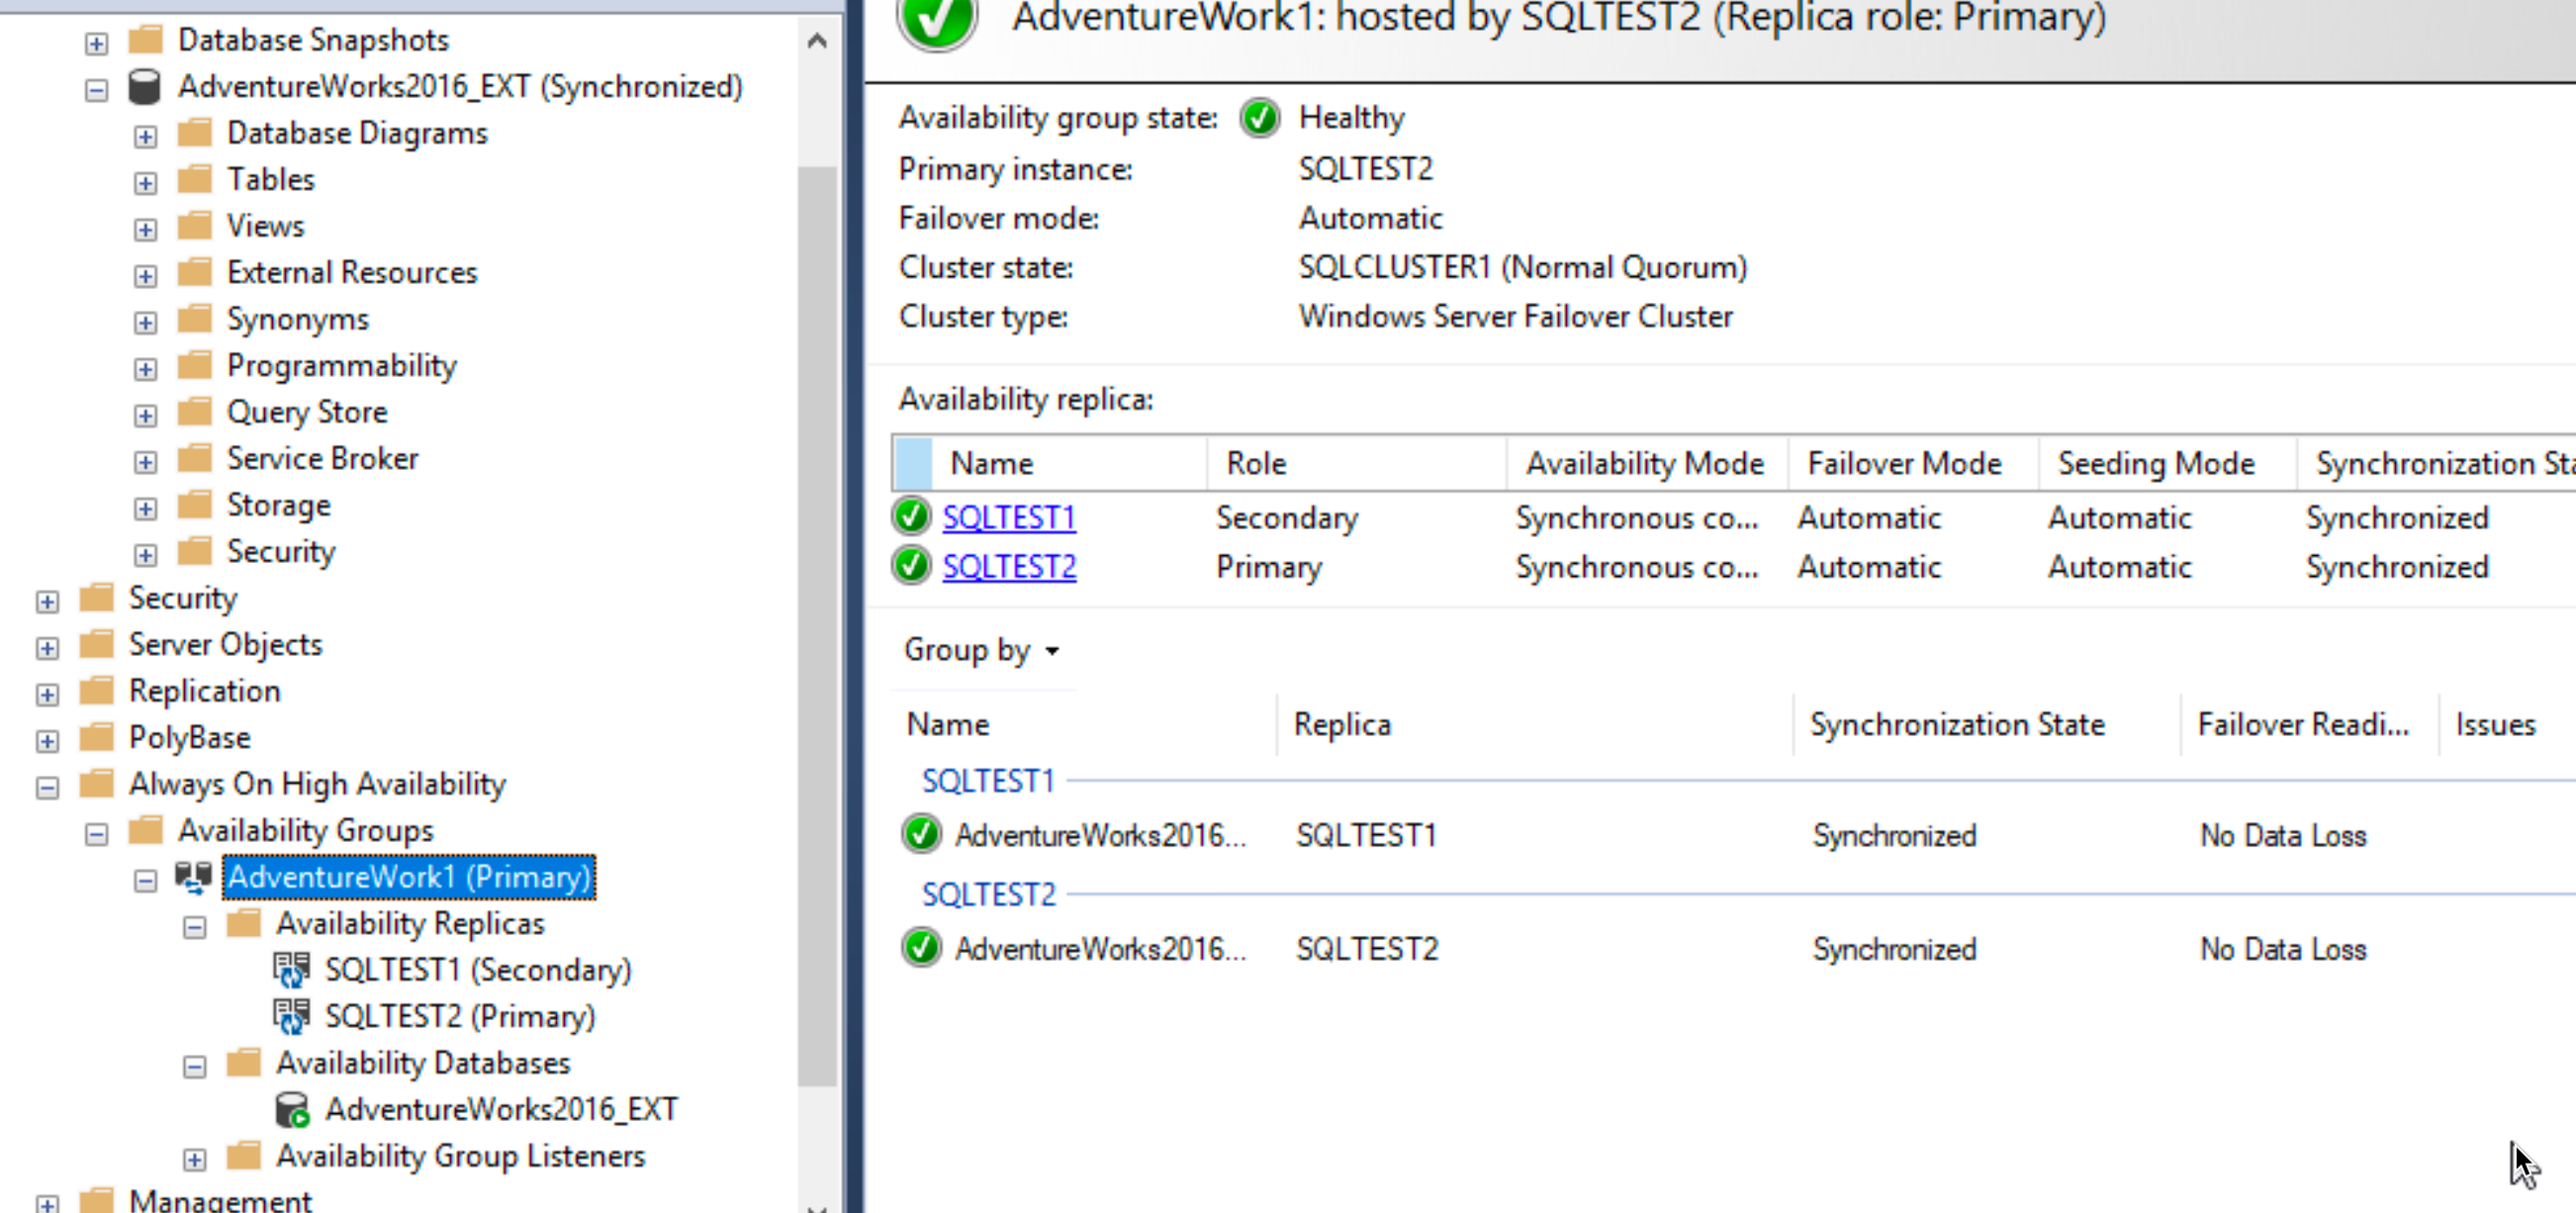The image size is (2576, 1213).
Task: Collapse the Availability Groups node
Action: click(x=96, y=834)
